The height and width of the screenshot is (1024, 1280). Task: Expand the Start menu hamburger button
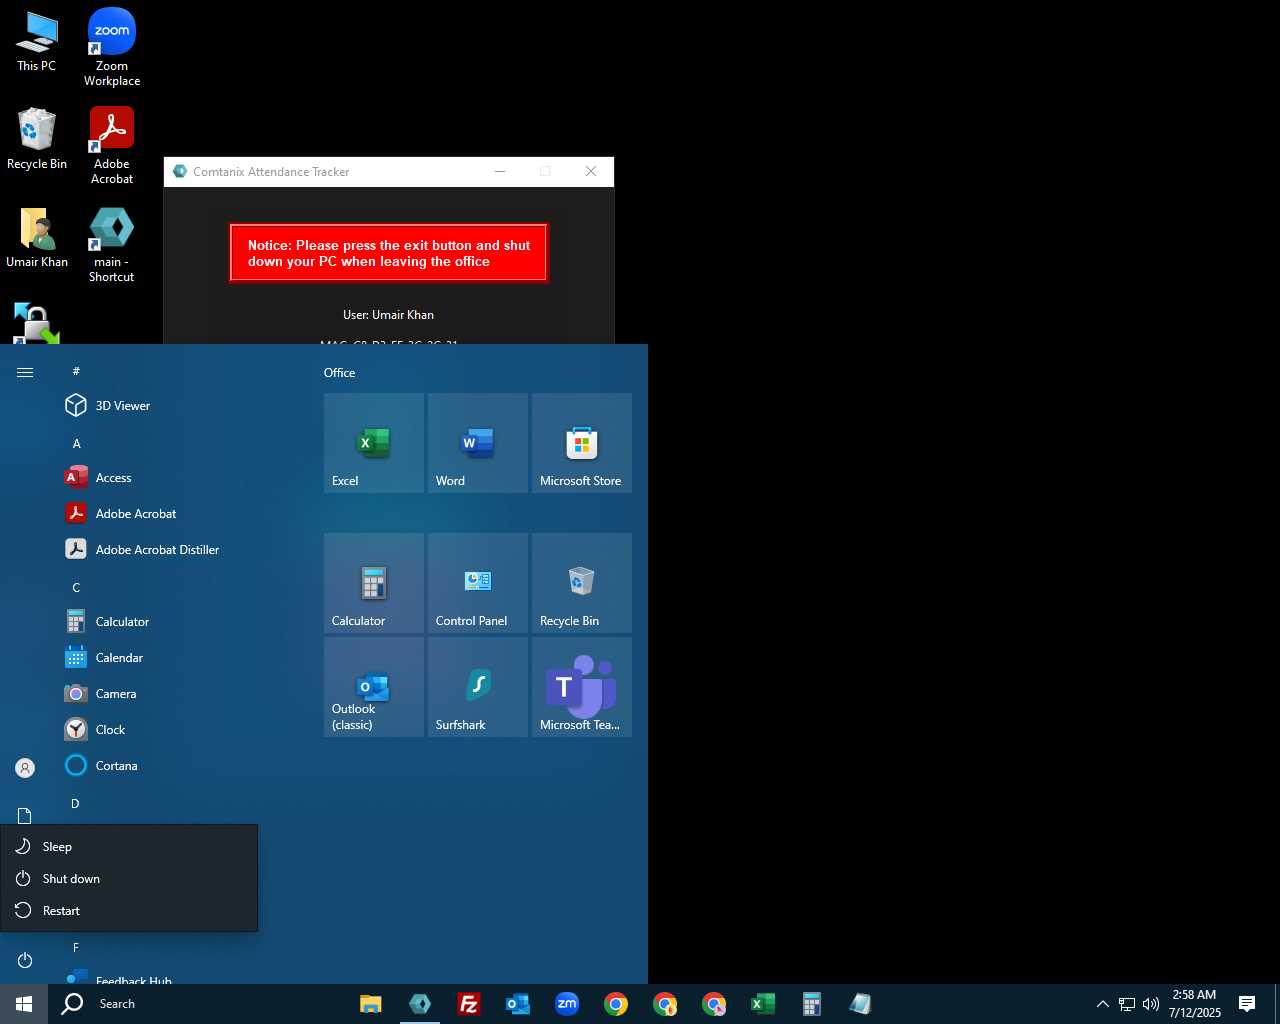pyautogui.click(x=25, y=372)
